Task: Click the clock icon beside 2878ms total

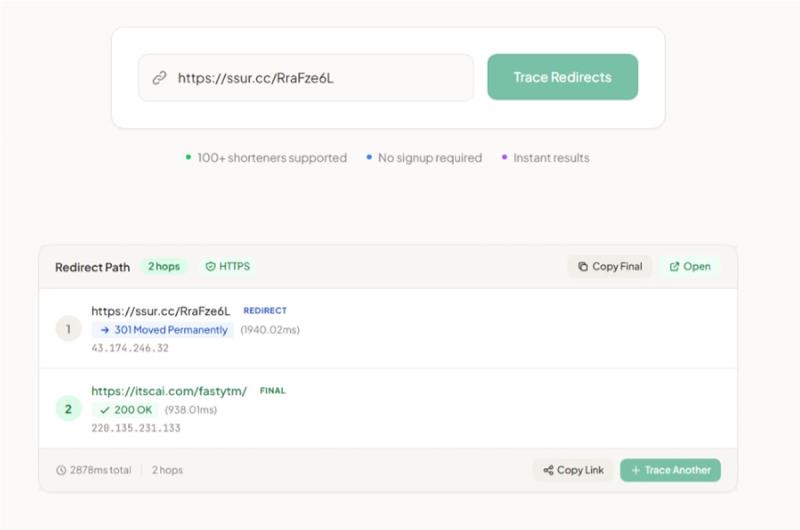Action: pos(61,470)
